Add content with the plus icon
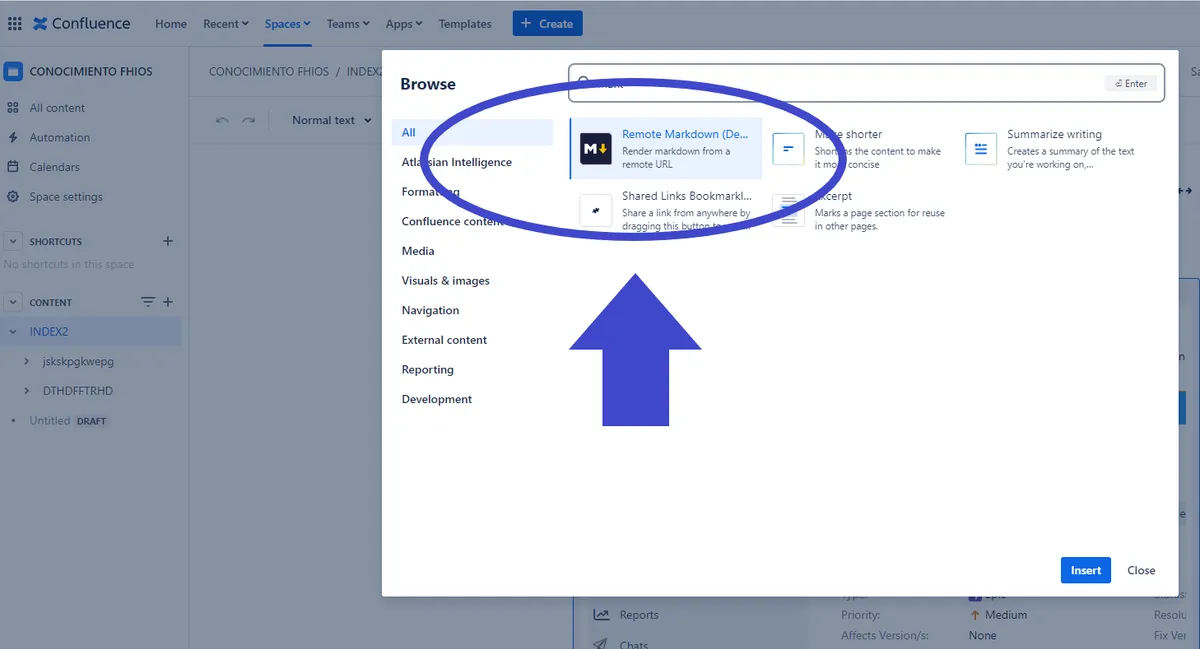 point(168,302)
